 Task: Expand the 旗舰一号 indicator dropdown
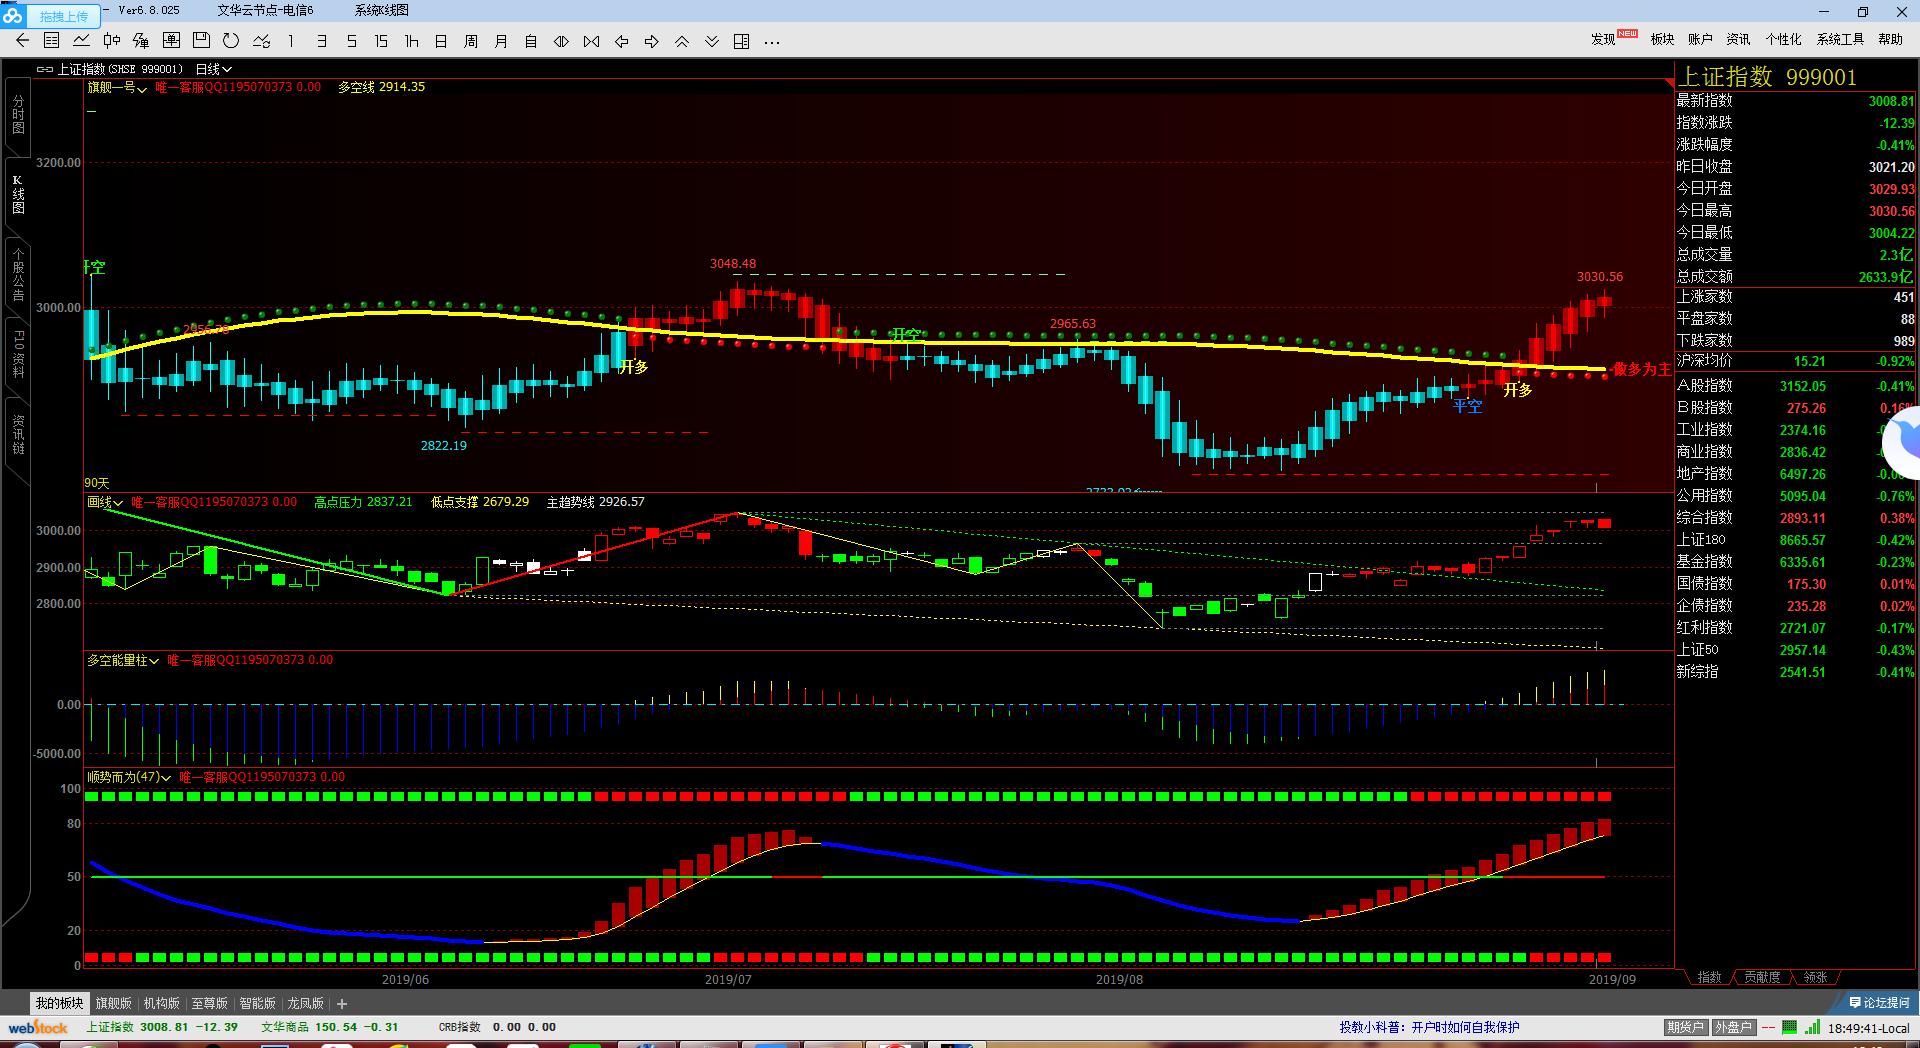point(117,87)
